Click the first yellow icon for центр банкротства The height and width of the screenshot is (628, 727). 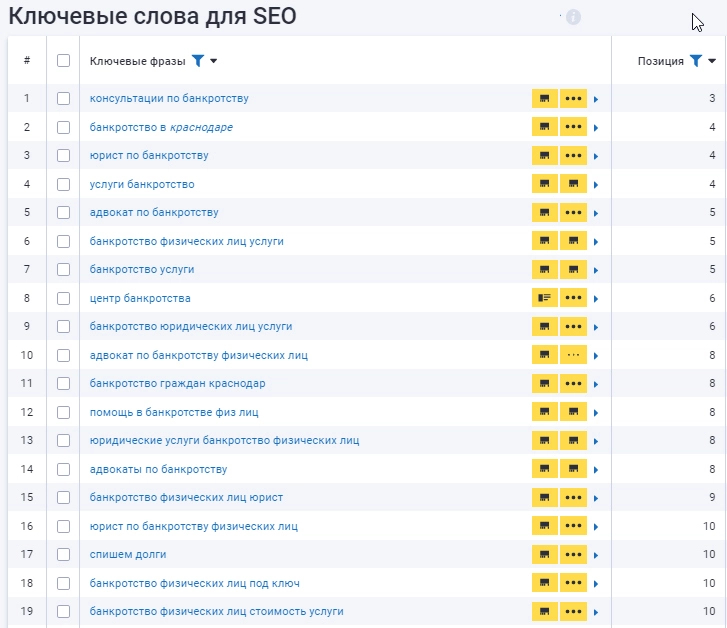tap(545, 298)
